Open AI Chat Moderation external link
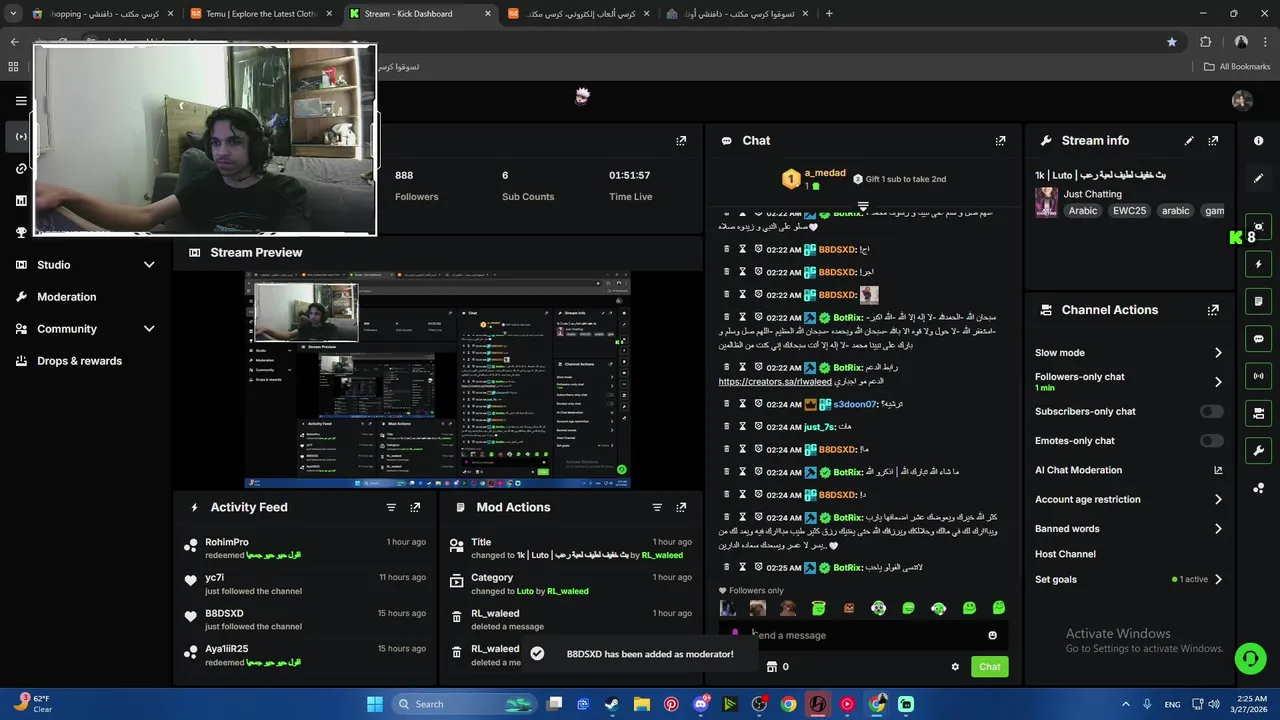The image size is (1280, 720). [x=1218, y=470]
